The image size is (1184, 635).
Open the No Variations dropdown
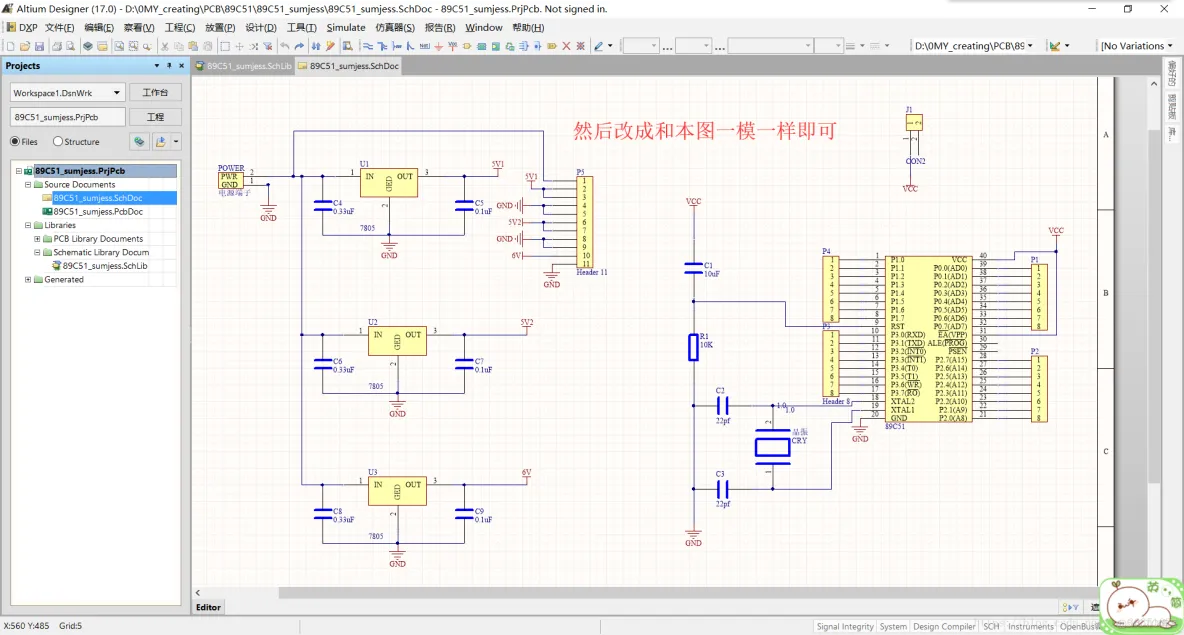(1170, 46)
